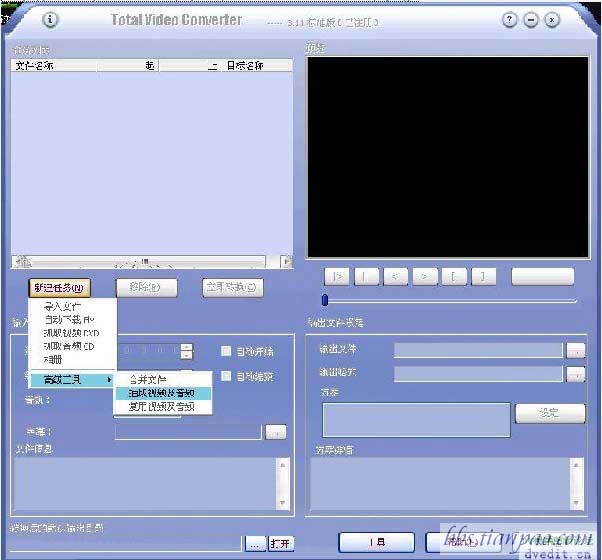The height and width of the screenshot is (560, 602).
Task: Select 复用视频及音频 multiplex option in submenu
Action: [x=163, y=406]
